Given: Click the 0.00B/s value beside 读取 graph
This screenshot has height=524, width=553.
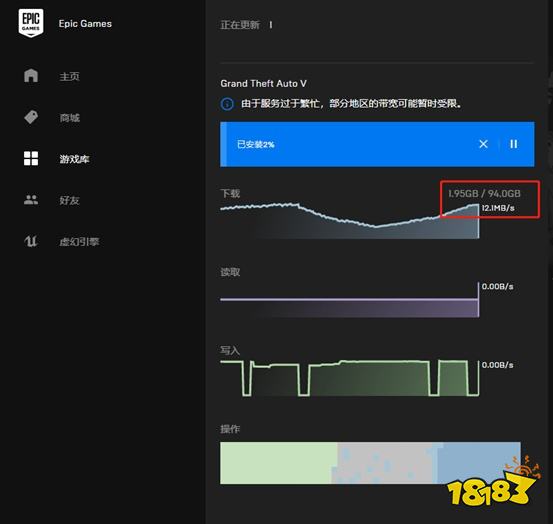Looking at the screenshot, I should point(497,286).
